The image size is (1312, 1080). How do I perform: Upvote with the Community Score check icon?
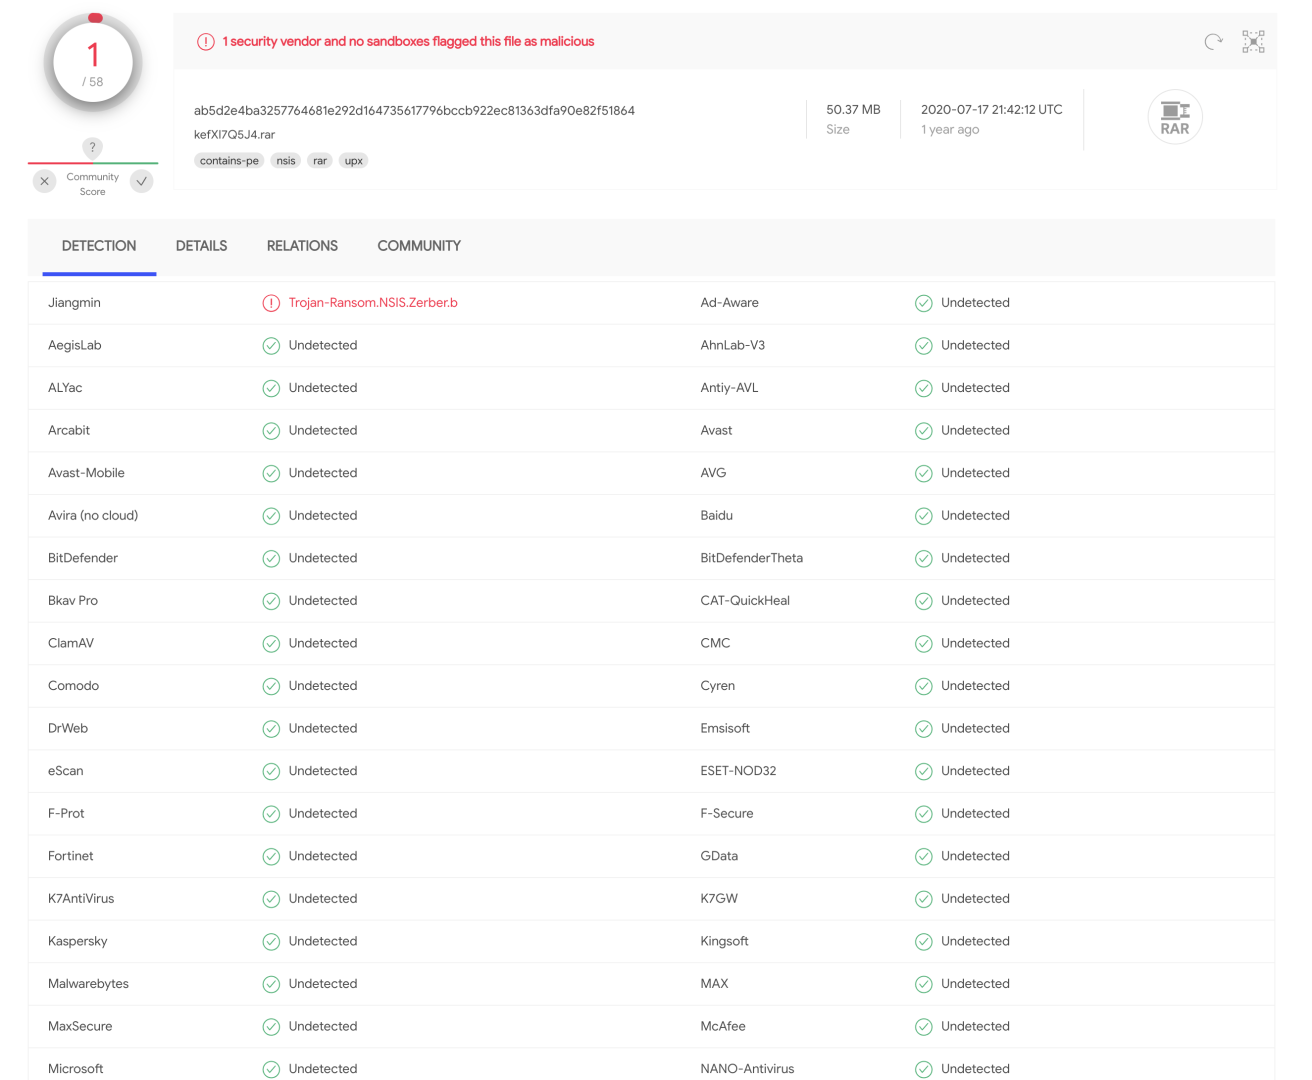[x=142, y=181]
